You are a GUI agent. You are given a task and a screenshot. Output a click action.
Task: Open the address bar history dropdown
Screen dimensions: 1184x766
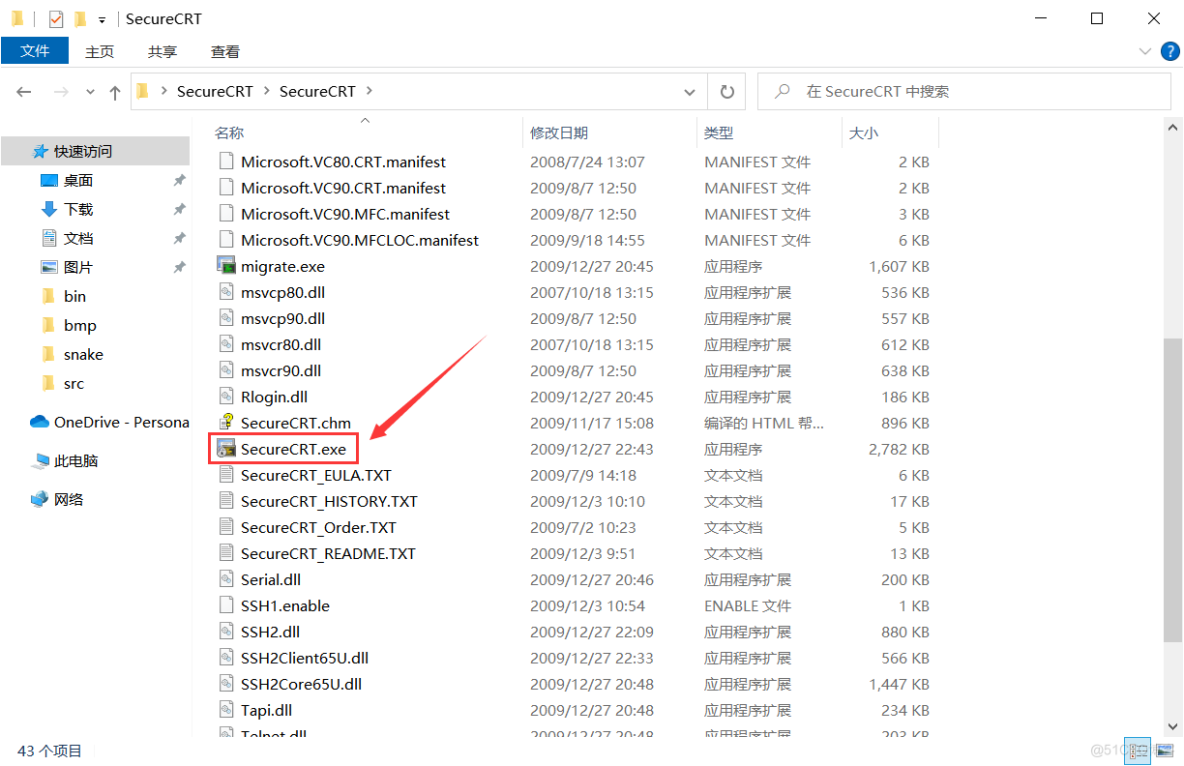pyautogui.click(x=689, y=91)
